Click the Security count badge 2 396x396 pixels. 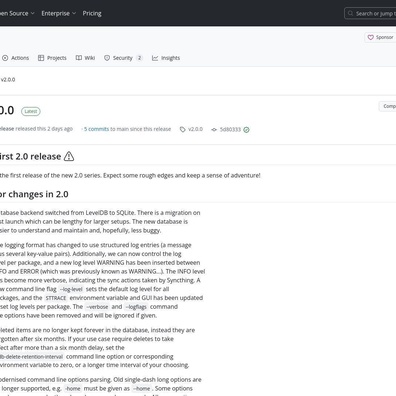[139, 58]
